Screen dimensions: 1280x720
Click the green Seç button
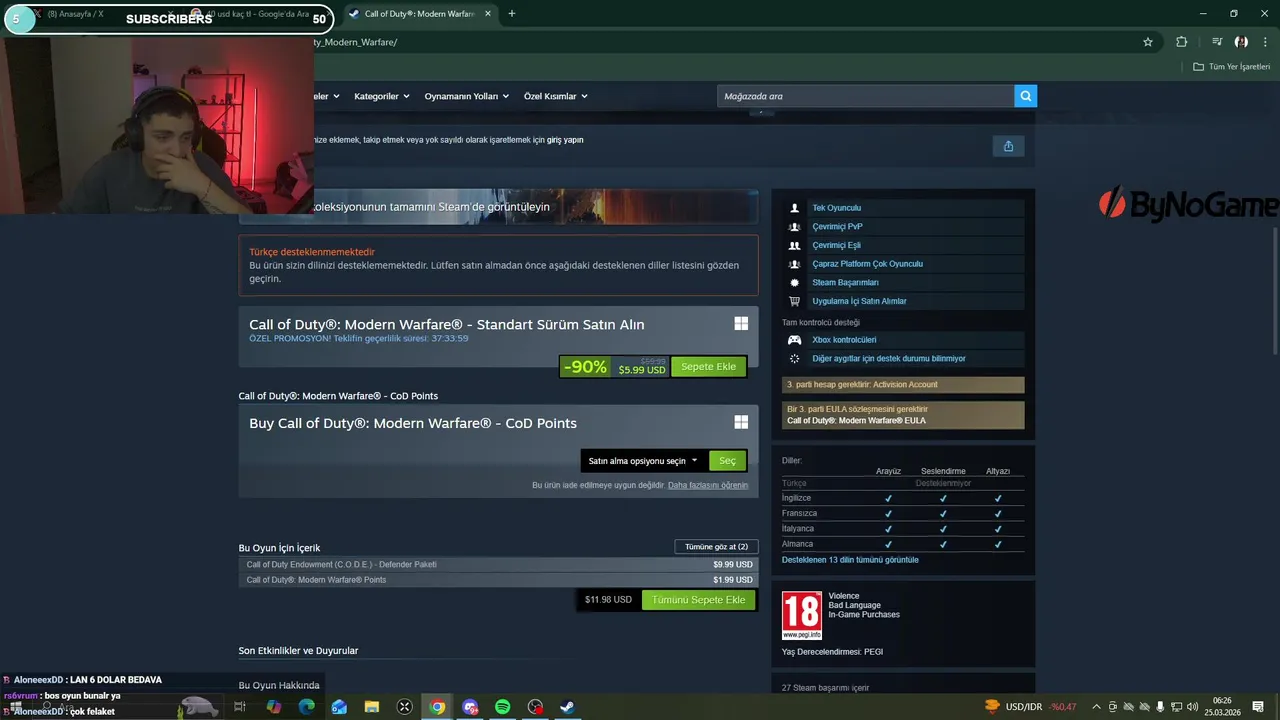727,461
